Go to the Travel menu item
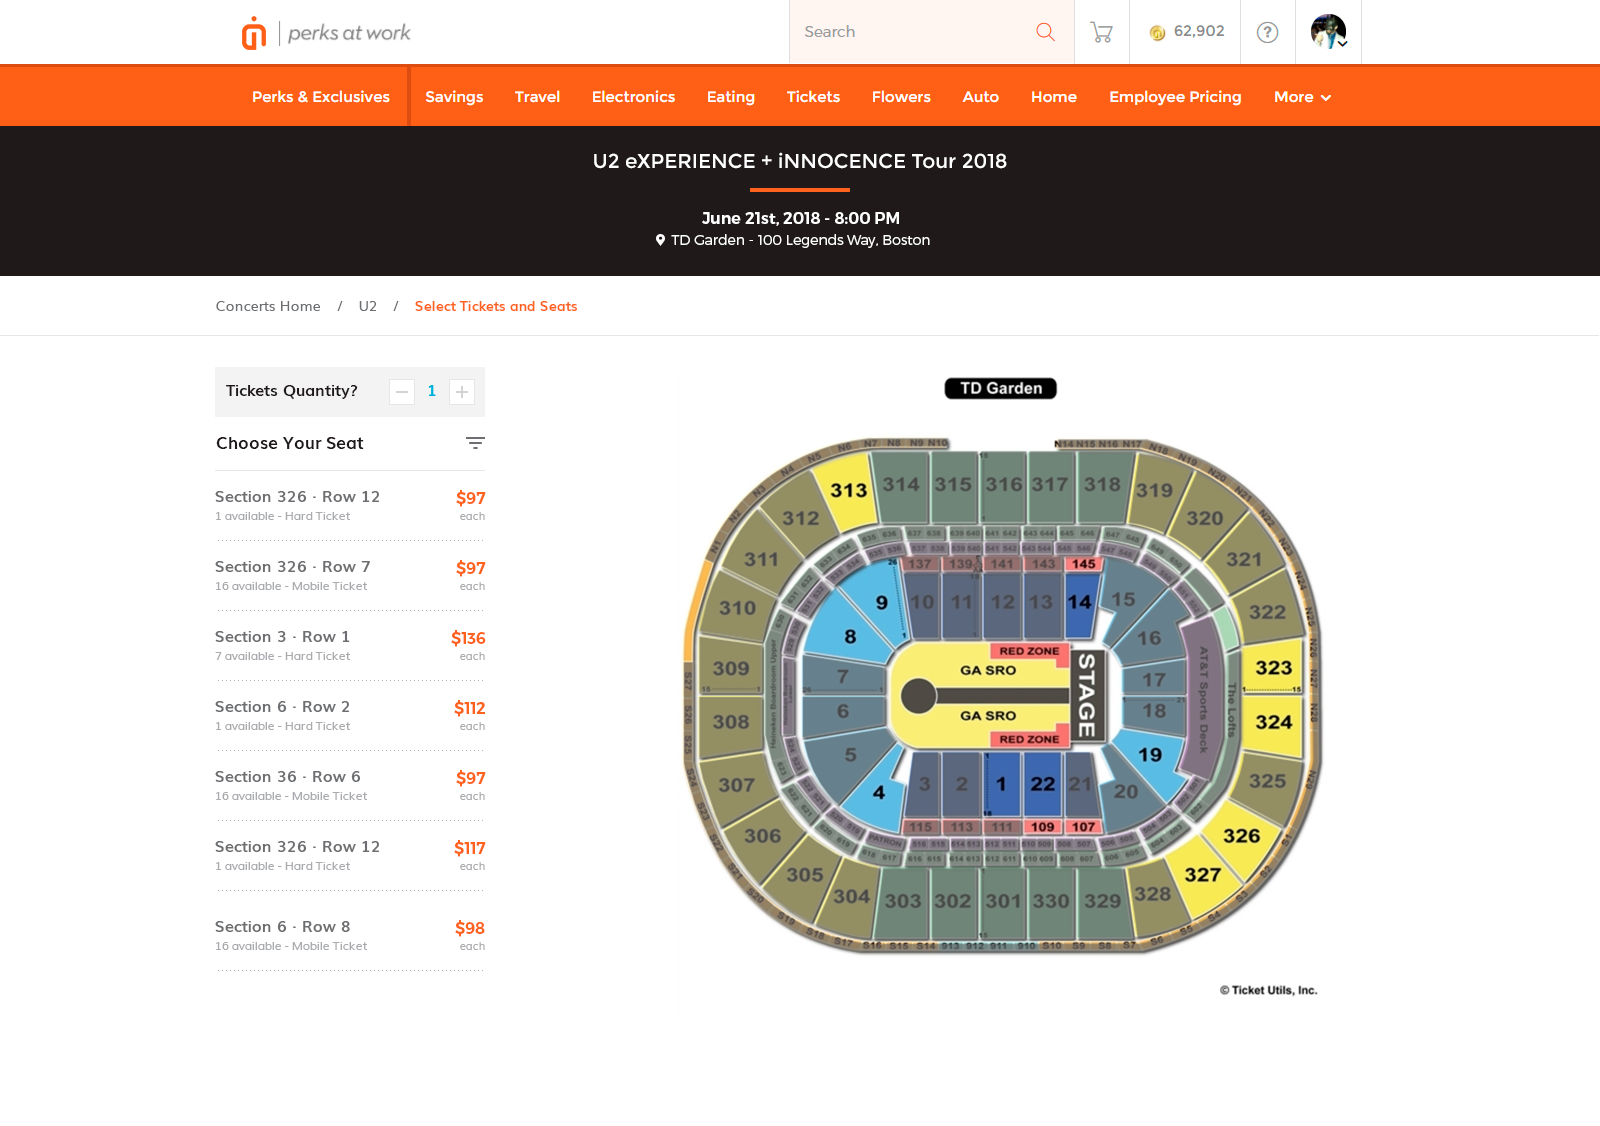 tap(537, 97)
